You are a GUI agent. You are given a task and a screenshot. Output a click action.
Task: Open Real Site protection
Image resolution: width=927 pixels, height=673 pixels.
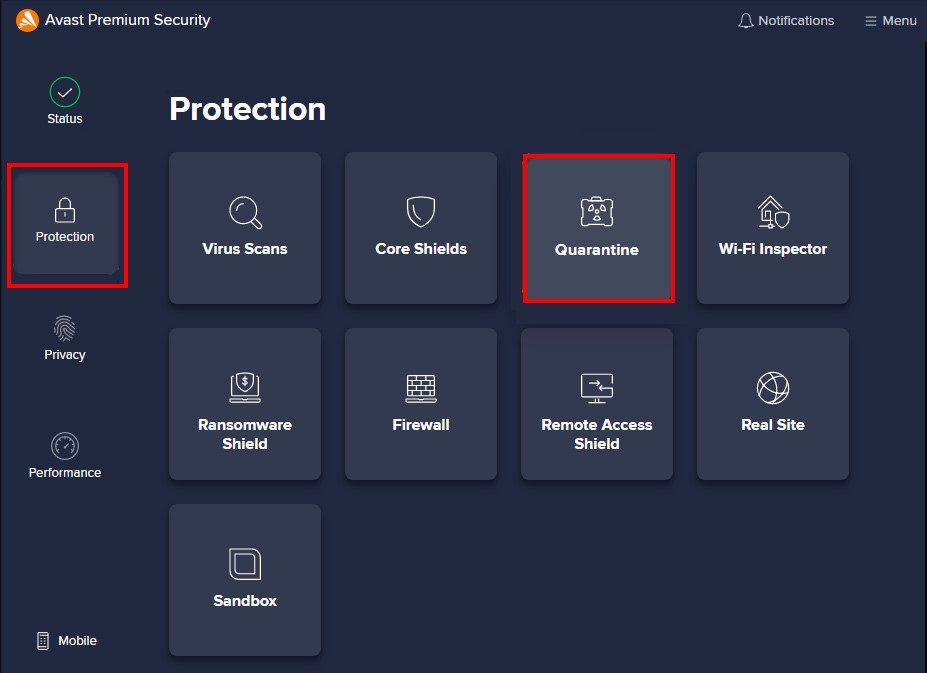pyautogui.click(x=772, y=404)
